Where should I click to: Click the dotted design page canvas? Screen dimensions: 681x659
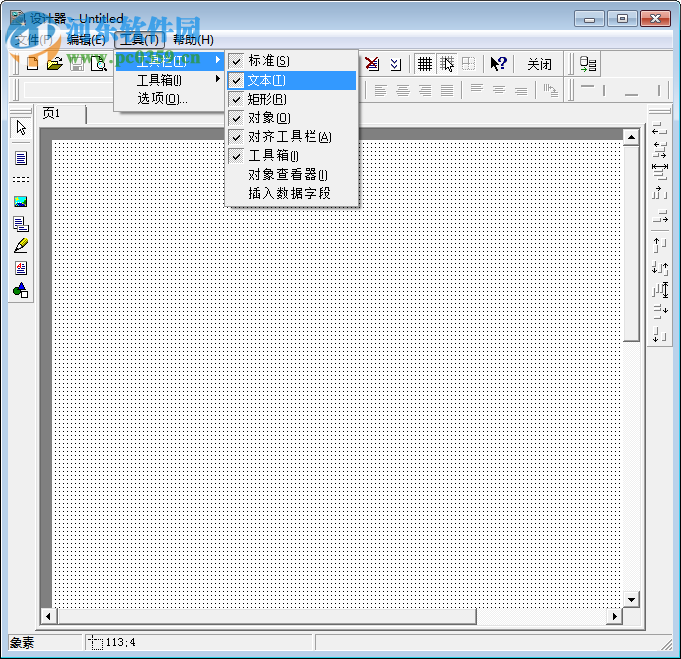[x=337, y=374]
